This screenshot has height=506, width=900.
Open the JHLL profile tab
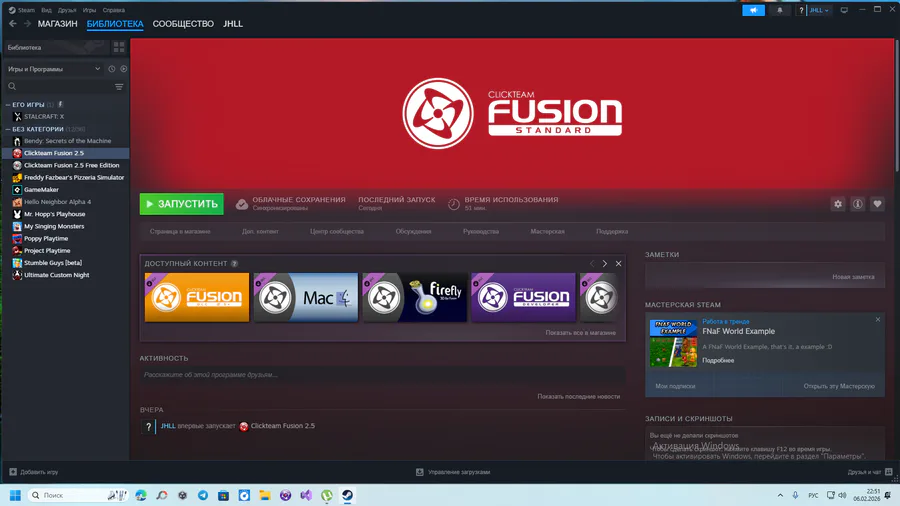(232, 24)
